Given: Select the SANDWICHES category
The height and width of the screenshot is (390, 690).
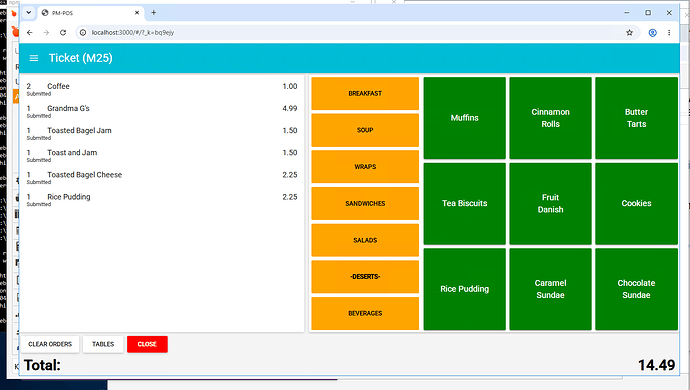Looking at the screenshot, I should pyautogui.click(x=365, y=203).
